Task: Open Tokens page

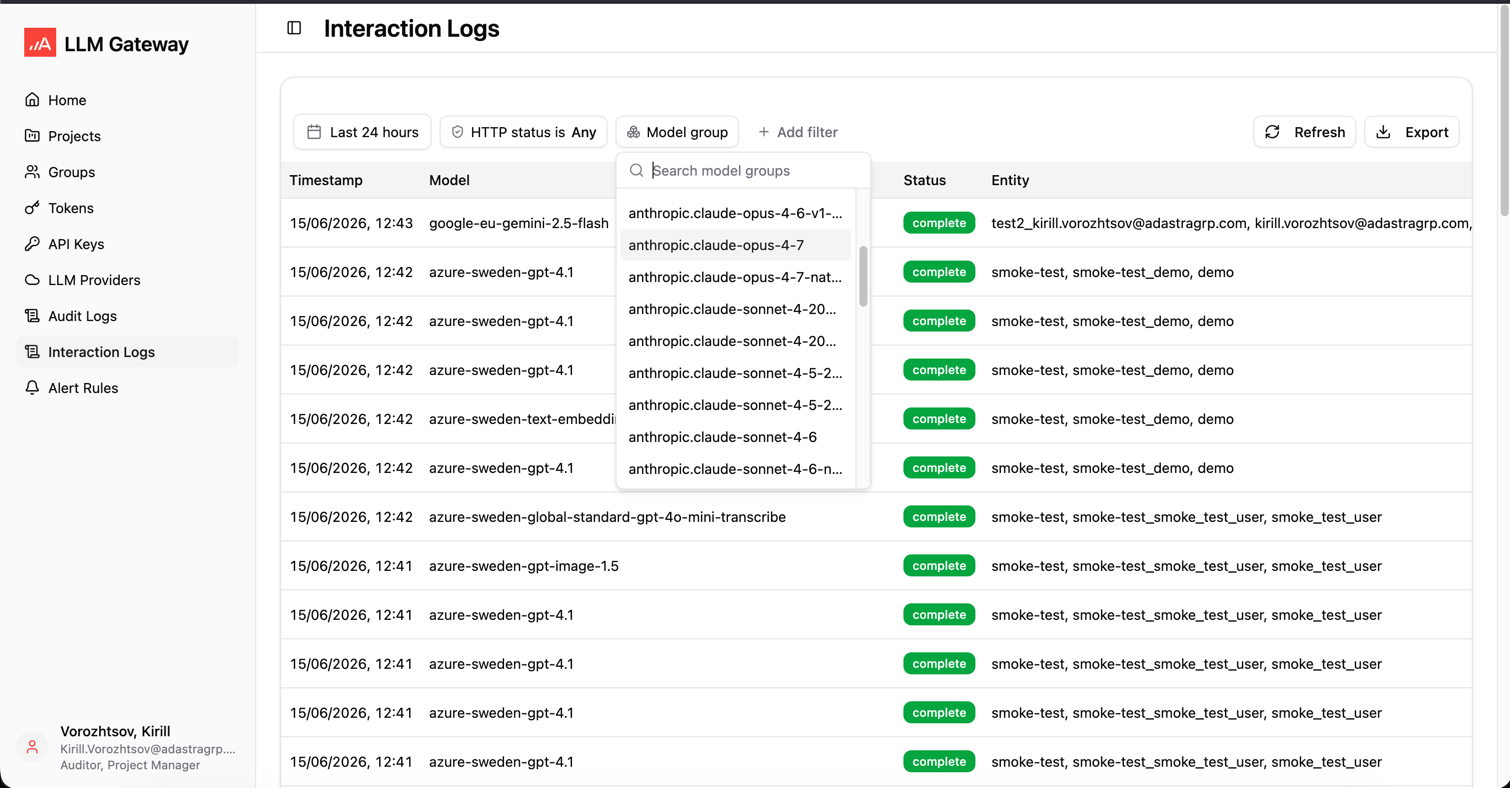Action: (x=71, y=208)
